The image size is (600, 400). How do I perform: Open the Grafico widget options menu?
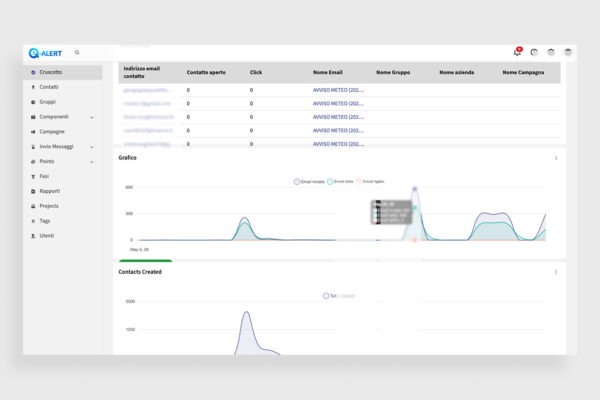(556, 158)
